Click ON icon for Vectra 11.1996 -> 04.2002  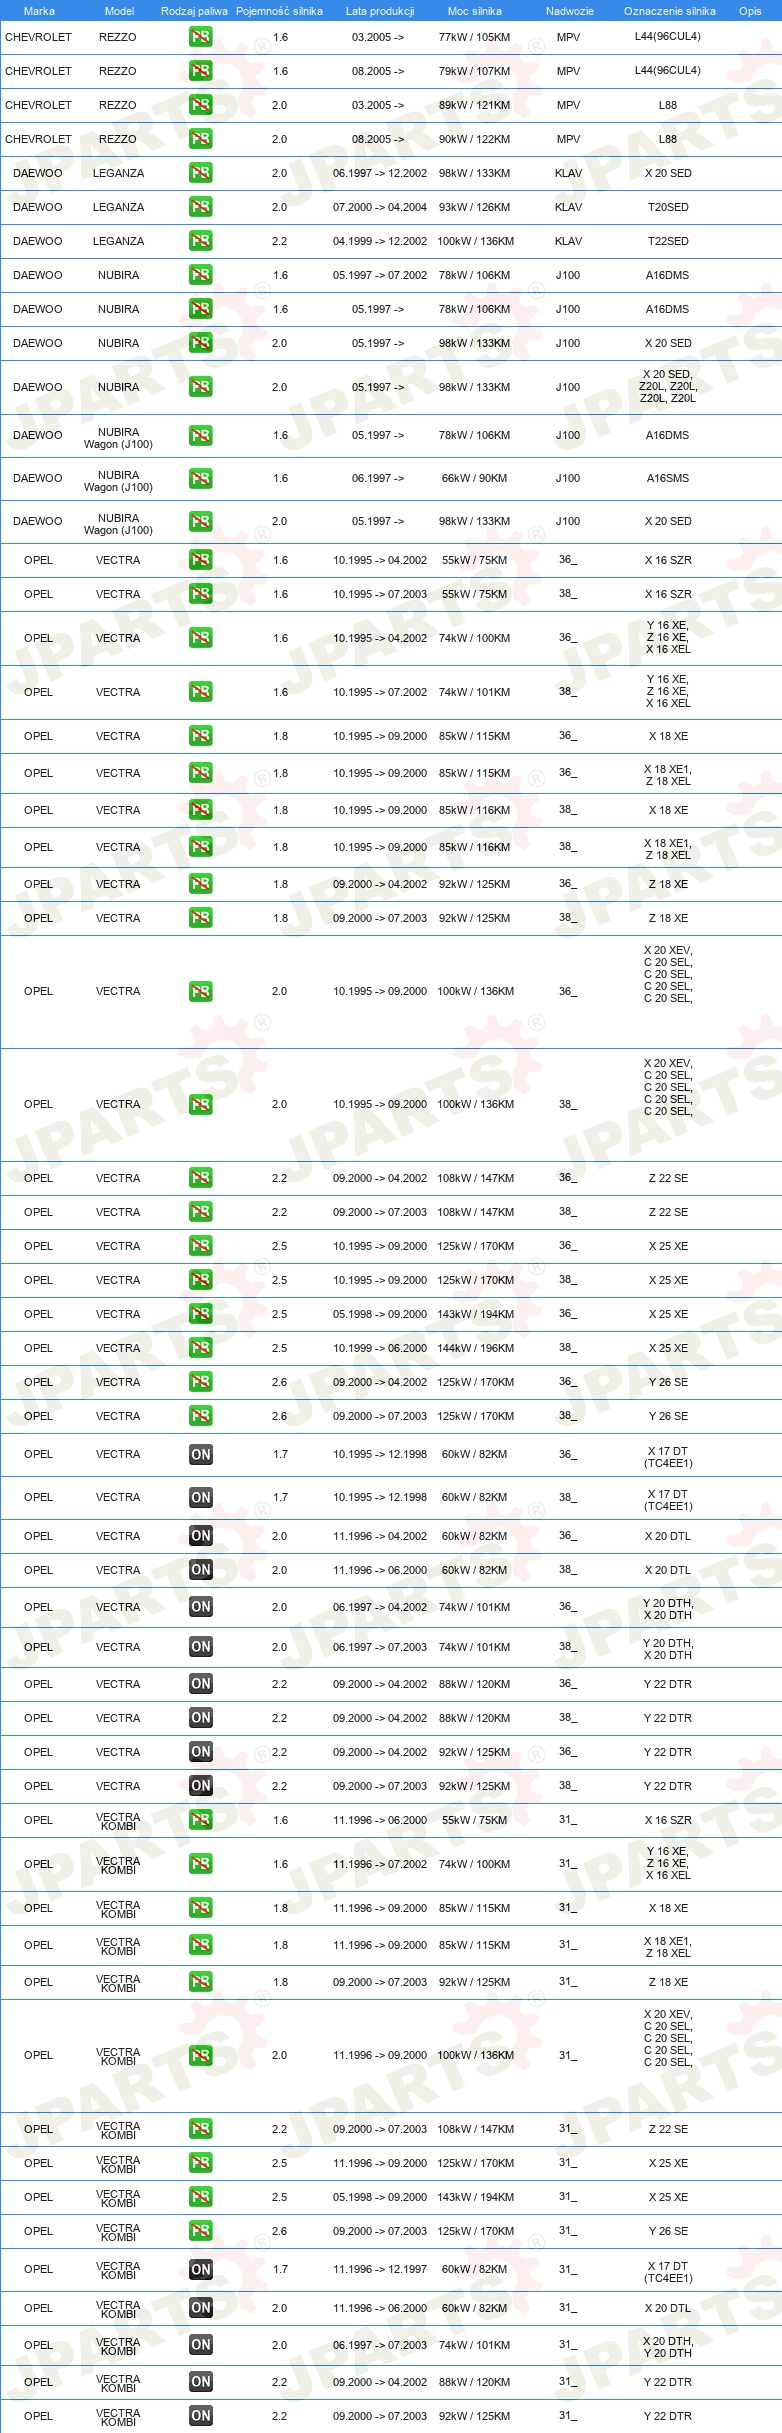click(x=201, y=1536)
